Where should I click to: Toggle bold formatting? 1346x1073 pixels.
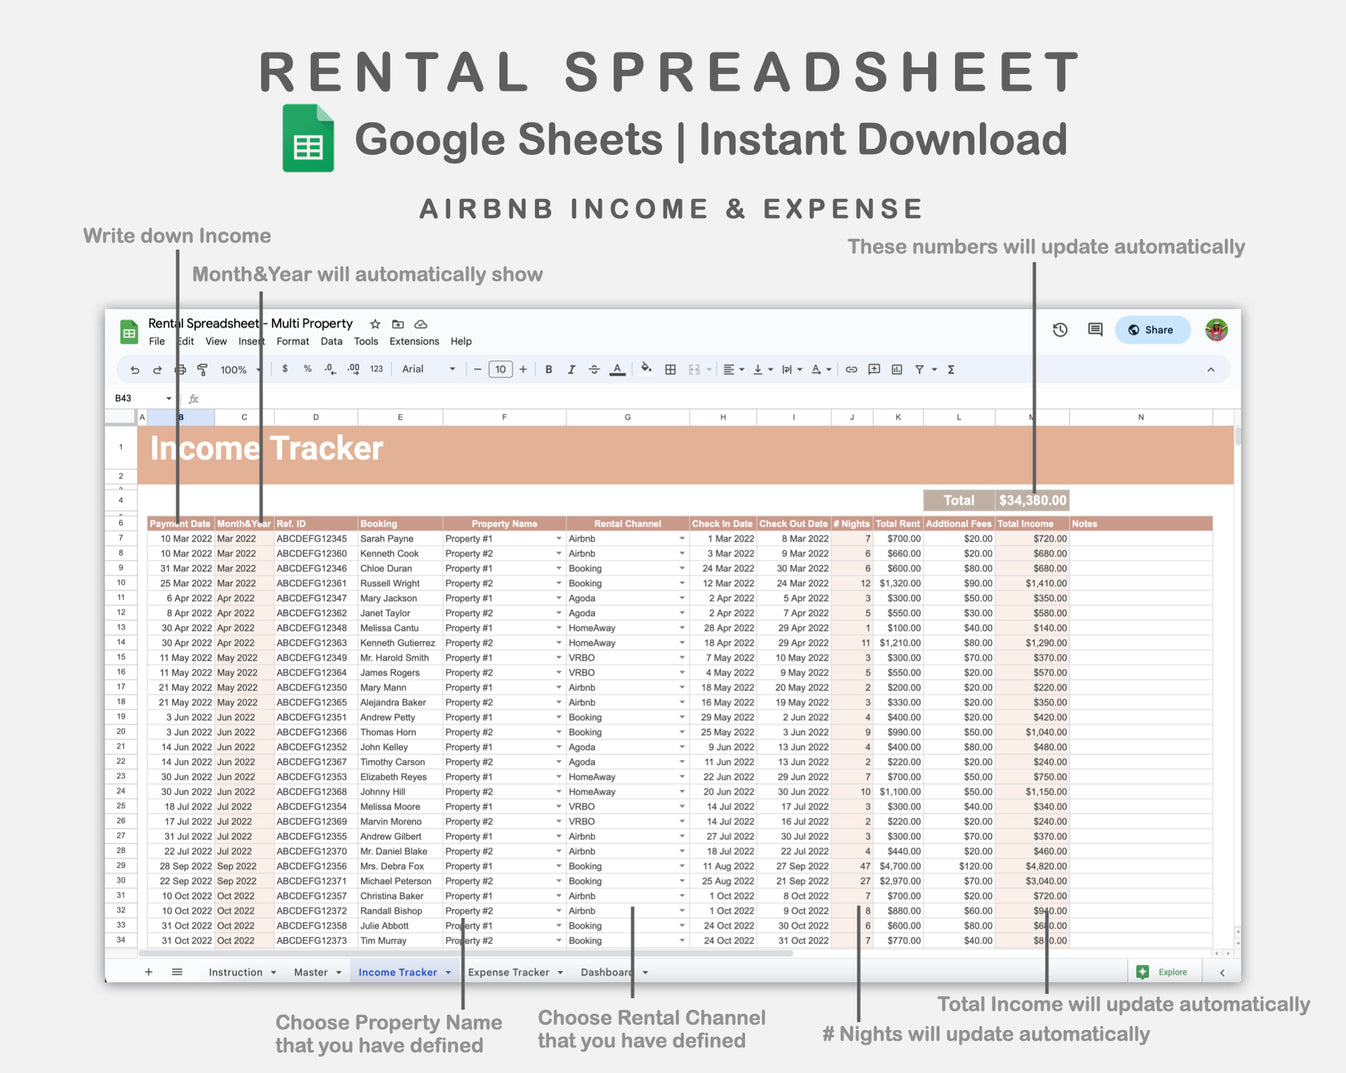[548, 369]
